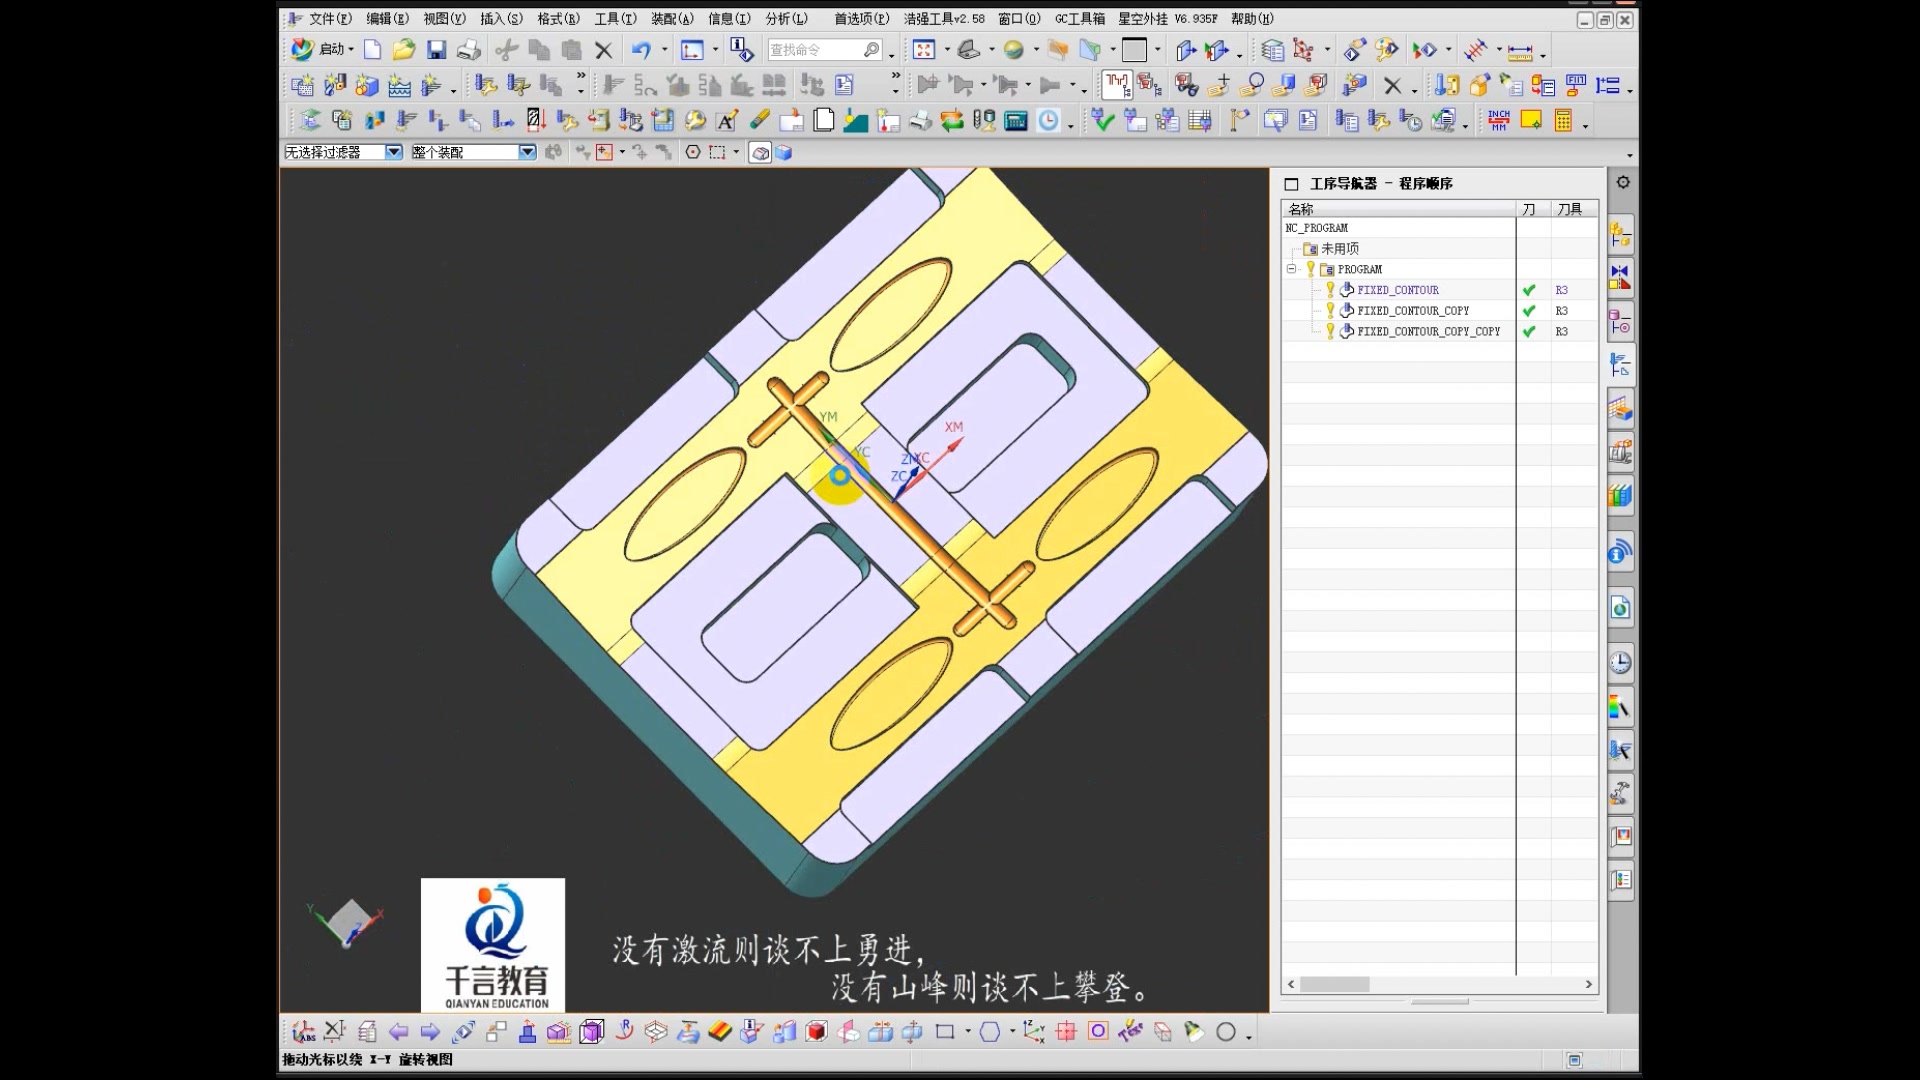Collapse the PROGRAM tree node
The image size is (1920, 1080).
[x=1290, y=268]
